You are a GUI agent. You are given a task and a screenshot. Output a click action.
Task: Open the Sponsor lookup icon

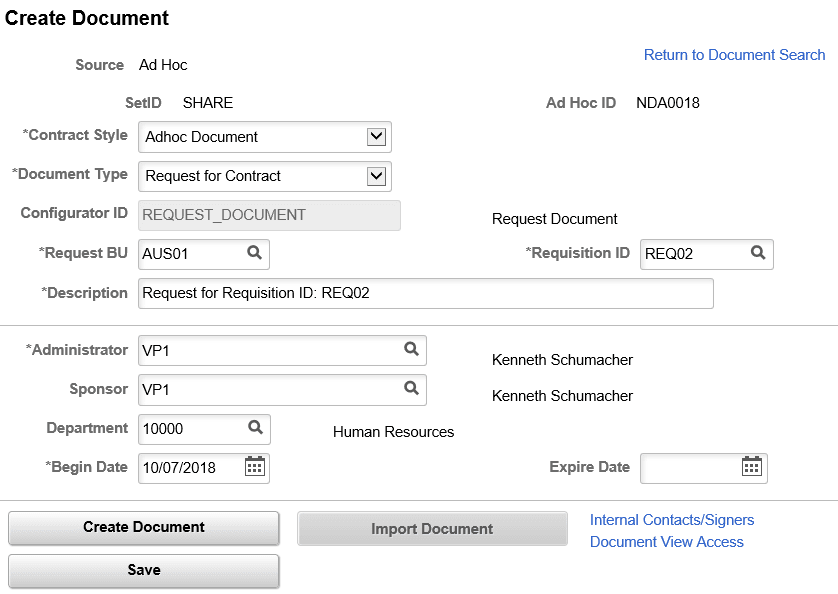(x=410, y=390)
